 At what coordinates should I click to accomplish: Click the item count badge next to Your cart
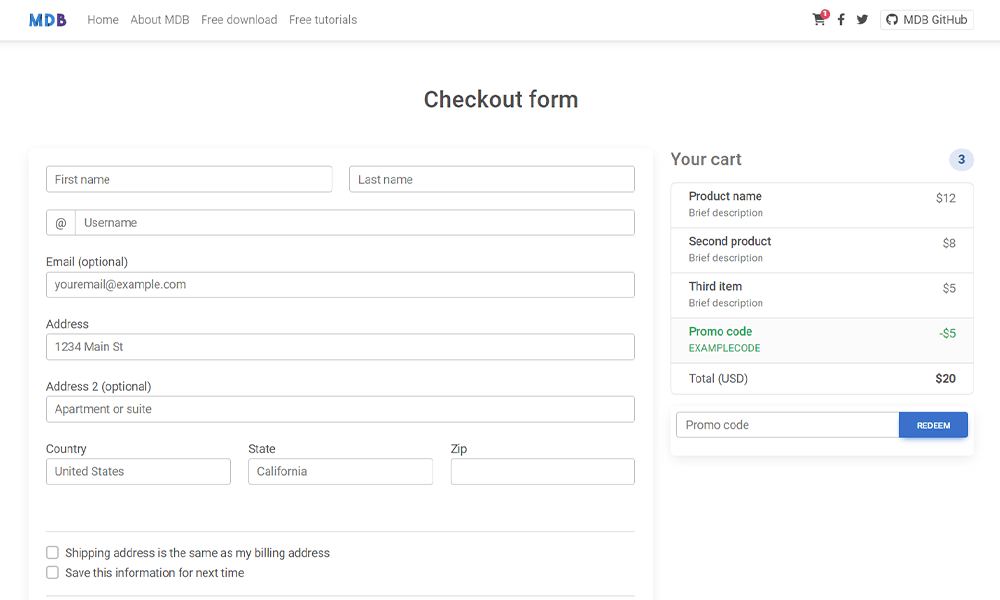tap(961, 159)
